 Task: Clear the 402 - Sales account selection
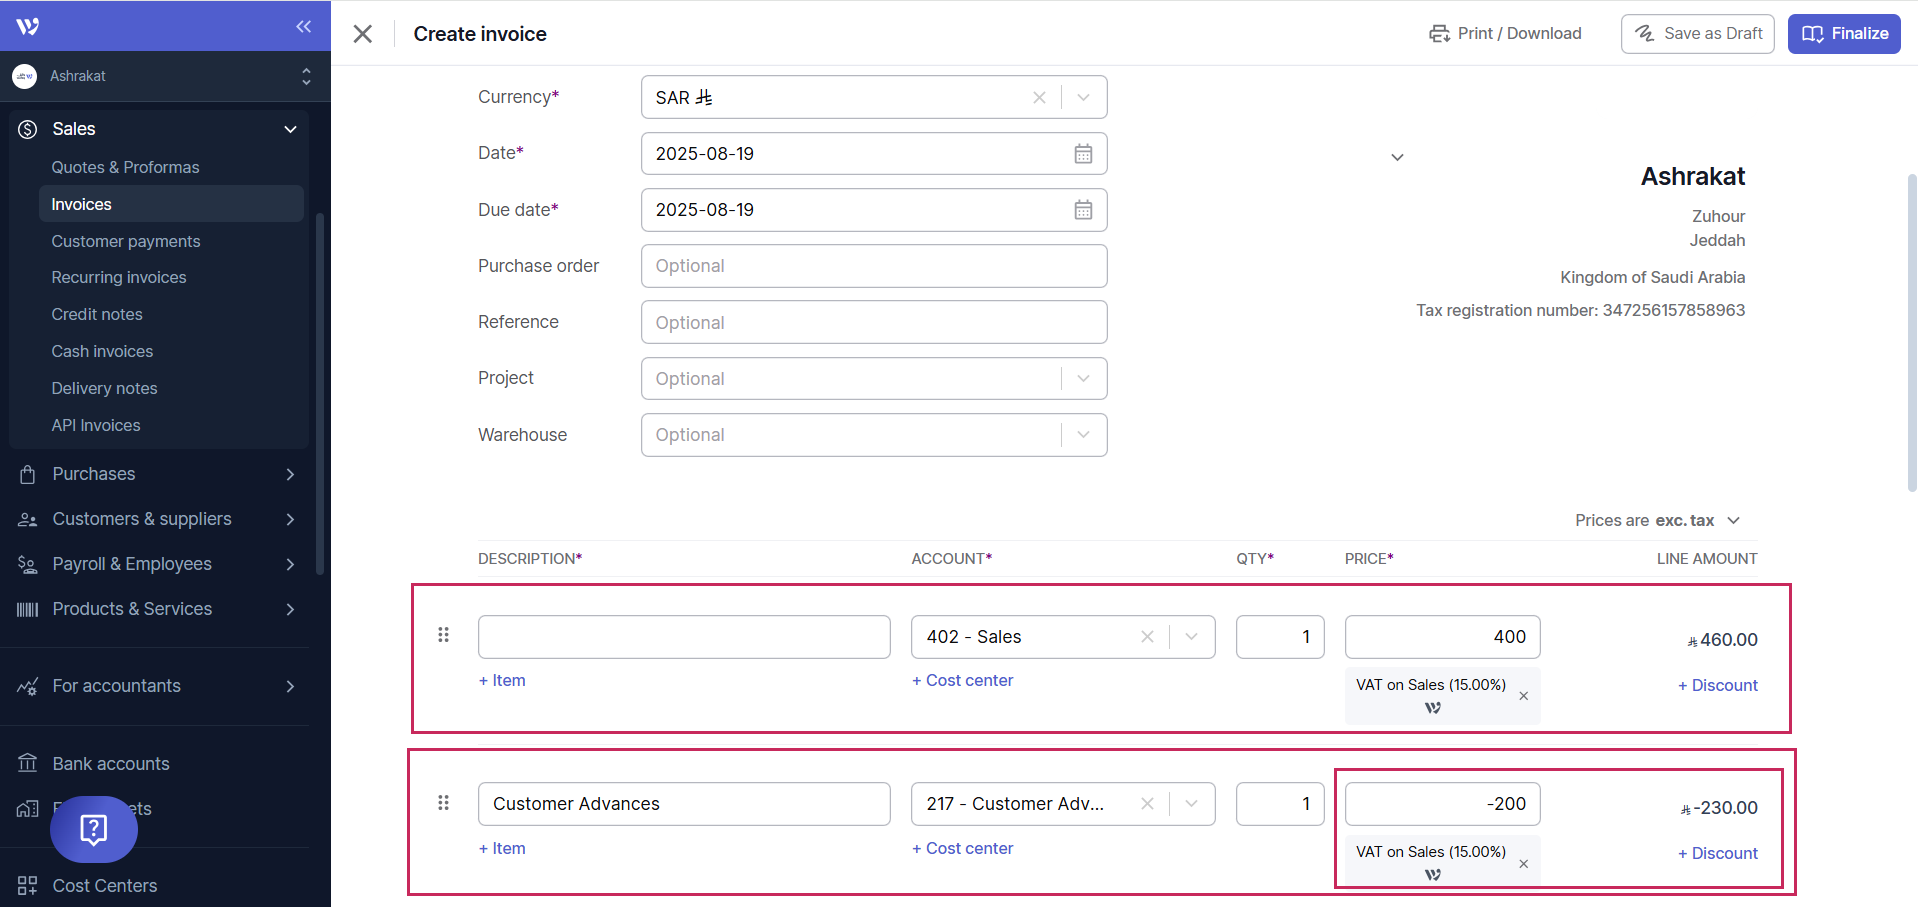pyautogui.click(x=1147, y=637)
